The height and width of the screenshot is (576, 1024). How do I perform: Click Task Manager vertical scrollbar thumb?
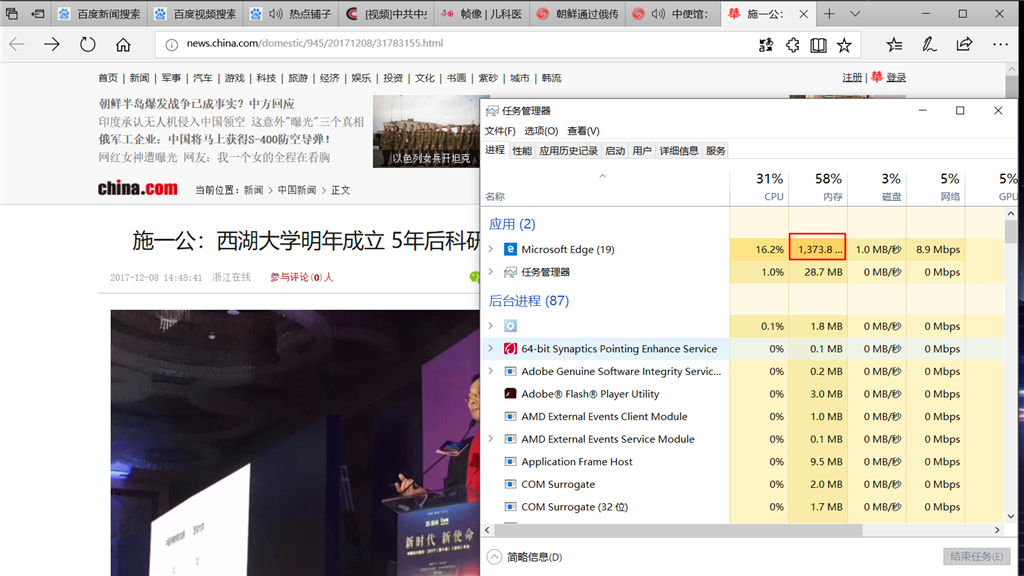point(1011,232)
